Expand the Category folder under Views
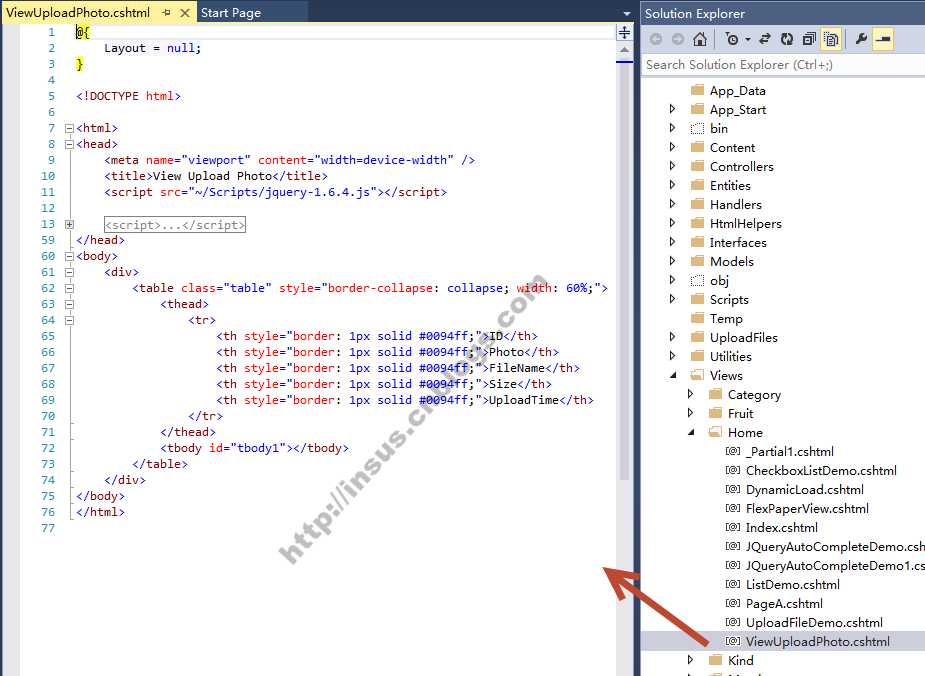925x676 pixels. [x=690, y=394]
